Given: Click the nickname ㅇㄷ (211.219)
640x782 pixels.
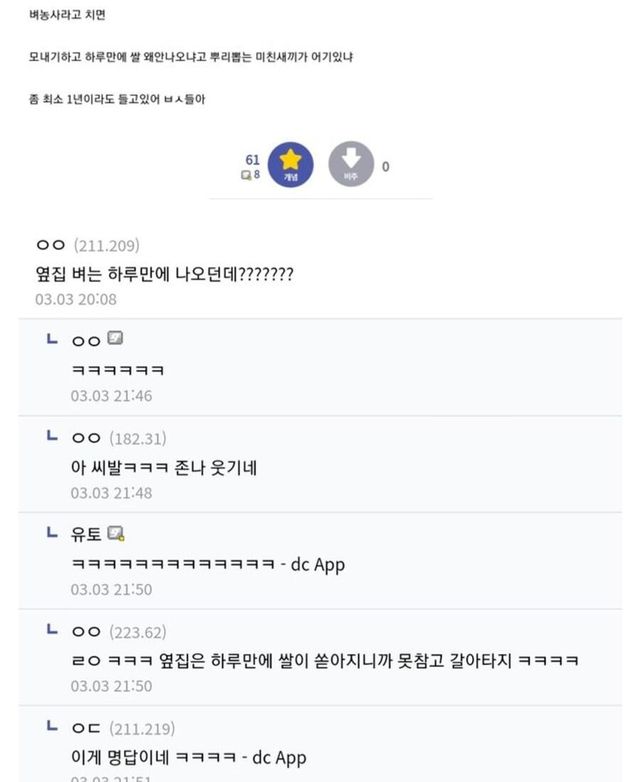Looking at the screenshot, I should point(86,728).
